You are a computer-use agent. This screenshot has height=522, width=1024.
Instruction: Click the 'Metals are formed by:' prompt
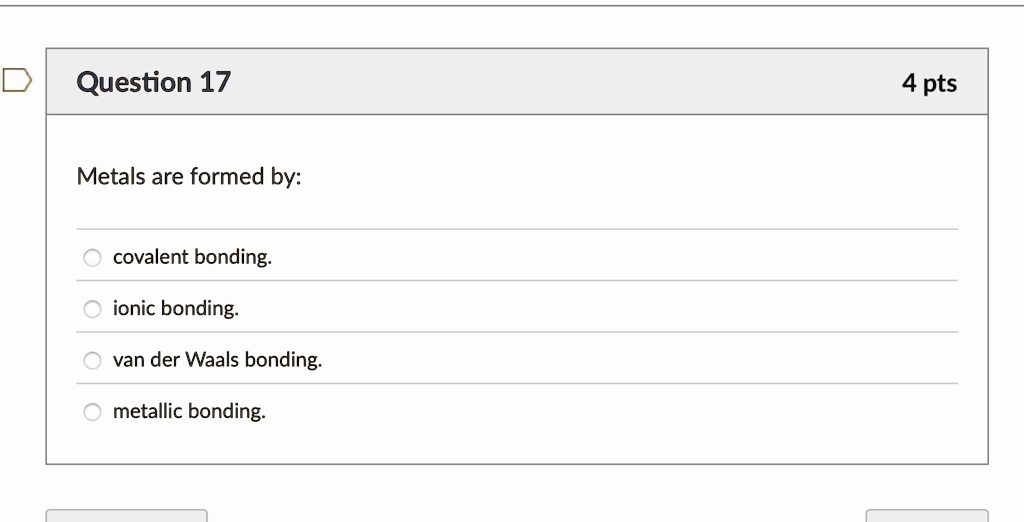(189, 177)
